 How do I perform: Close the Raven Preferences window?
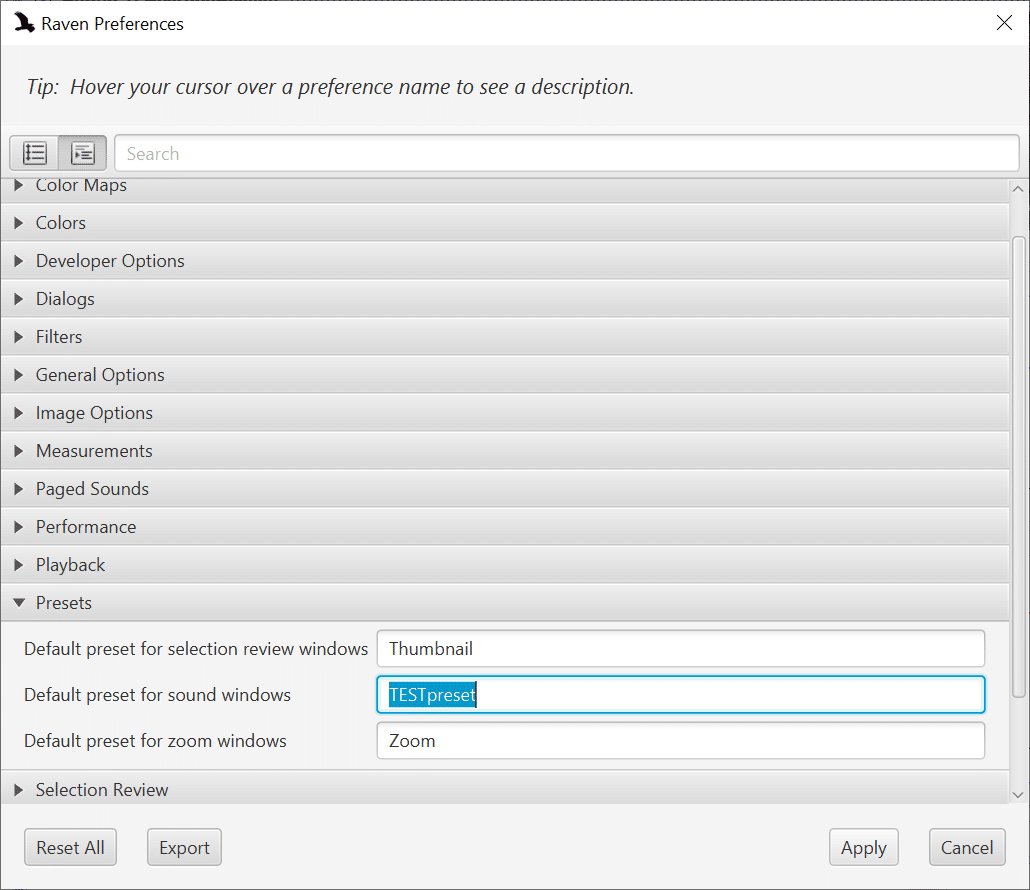click(1004, 23)
